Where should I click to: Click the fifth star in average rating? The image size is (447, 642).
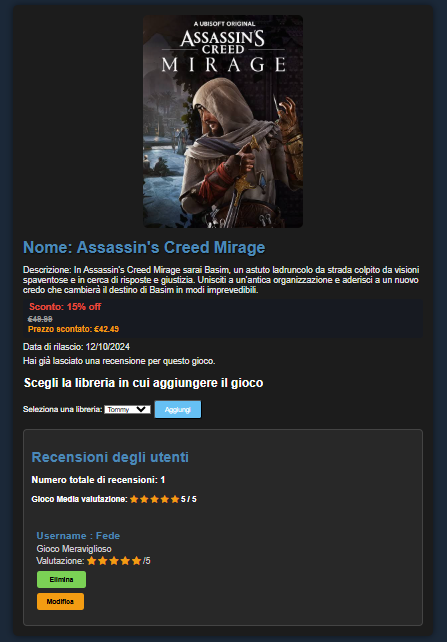[x=175, y=499]
